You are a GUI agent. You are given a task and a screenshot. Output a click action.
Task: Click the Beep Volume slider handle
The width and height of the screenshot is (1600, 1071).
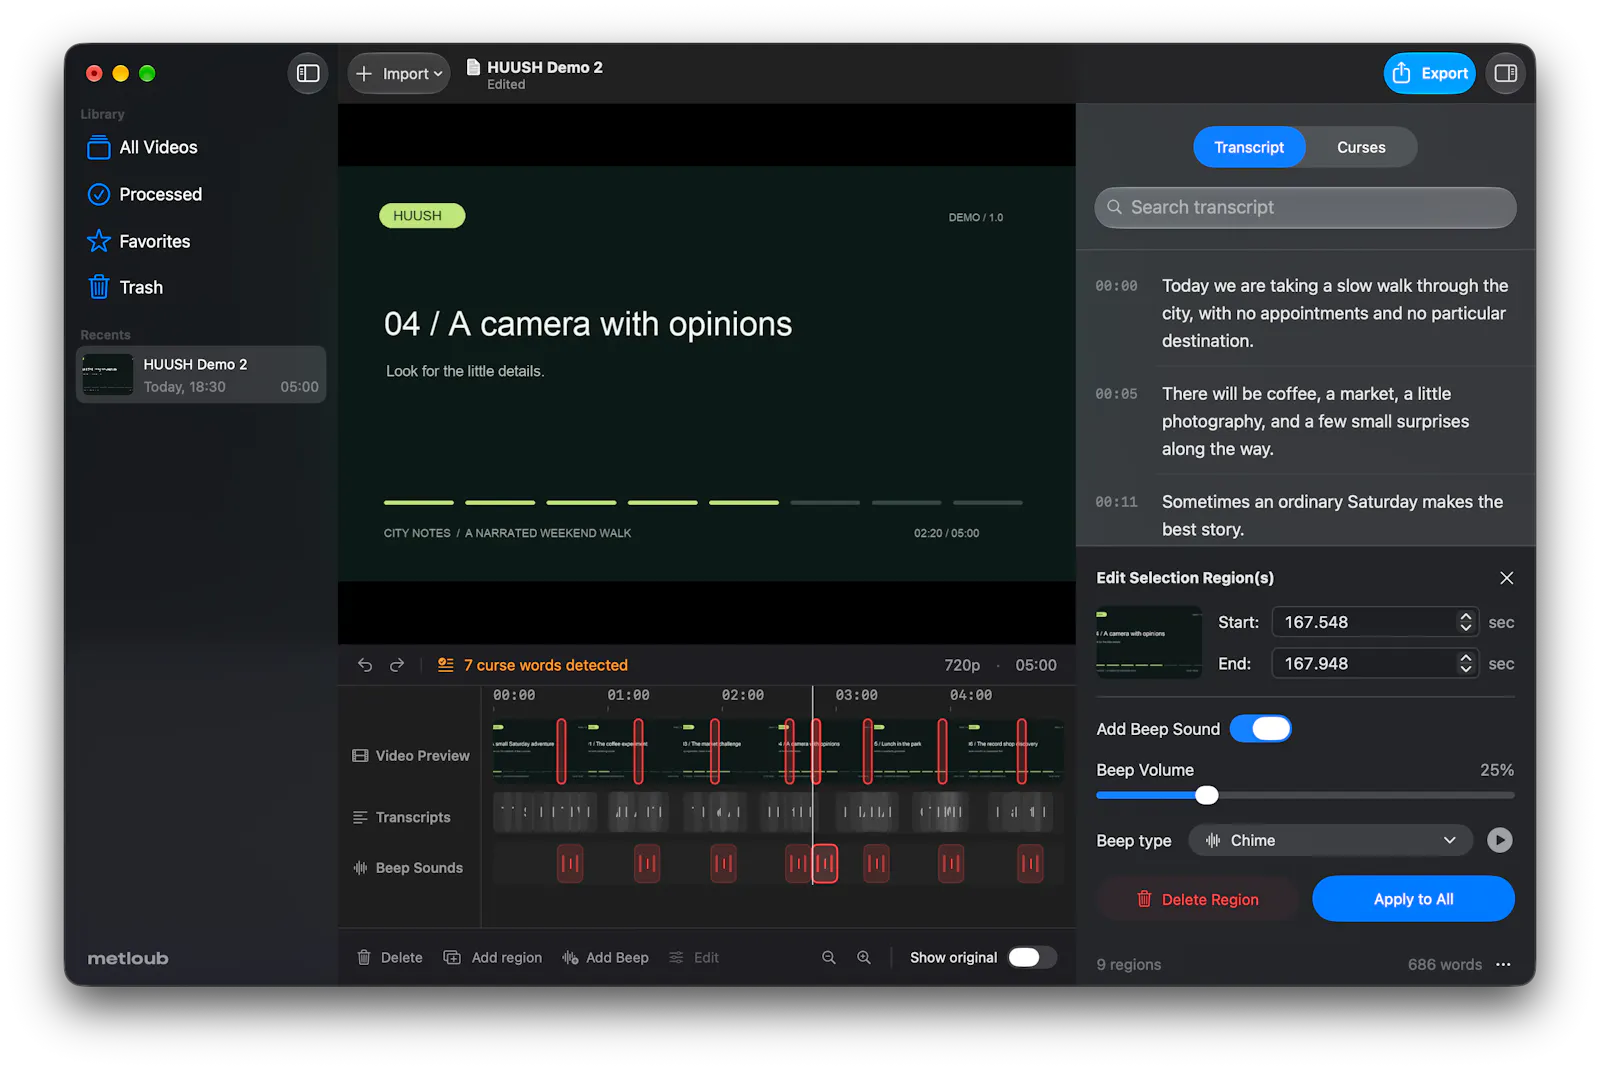(x=1207, y=795)
